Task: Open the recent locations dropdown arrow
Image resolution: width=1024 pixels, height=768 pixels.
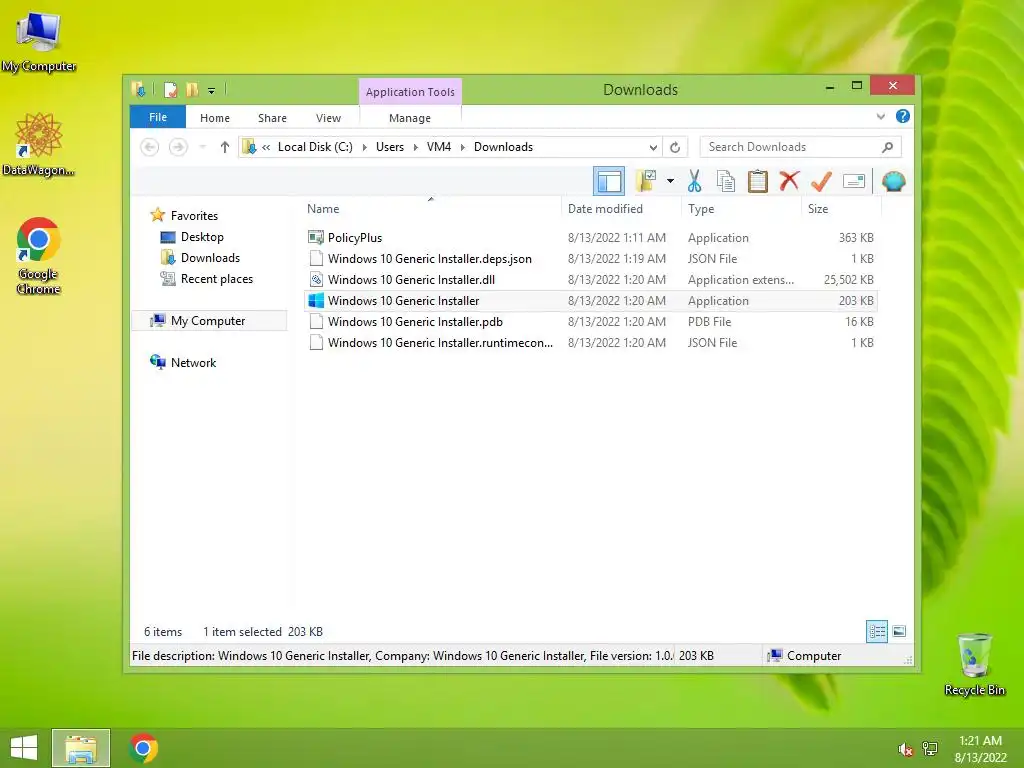Action: (x=202, y=147)
